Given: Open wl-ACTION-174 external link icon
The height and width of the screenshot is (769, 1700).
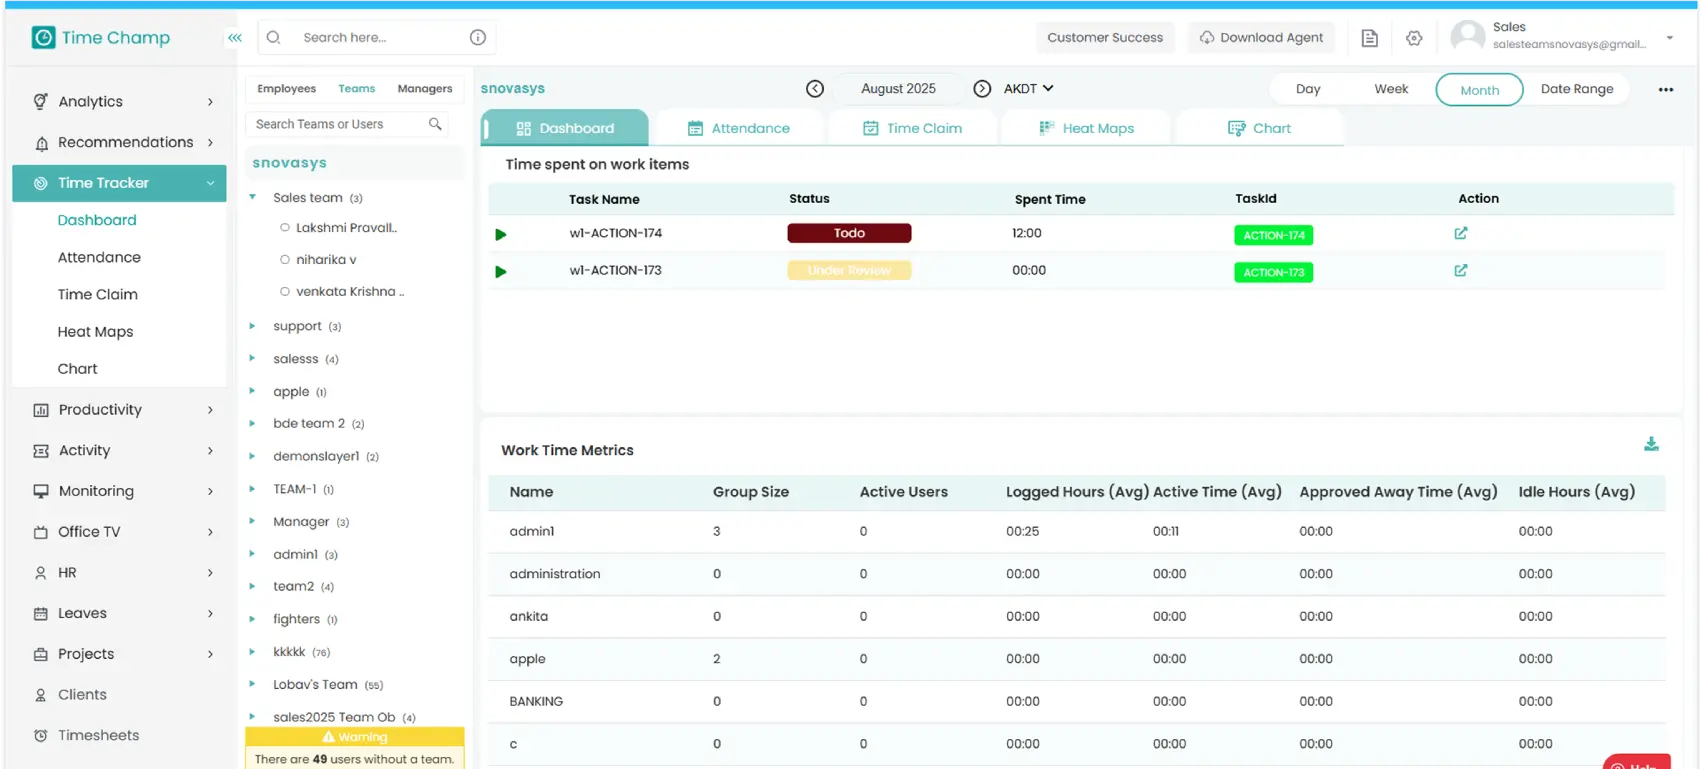Looking at the screenshot, I should click(1460, 233).
